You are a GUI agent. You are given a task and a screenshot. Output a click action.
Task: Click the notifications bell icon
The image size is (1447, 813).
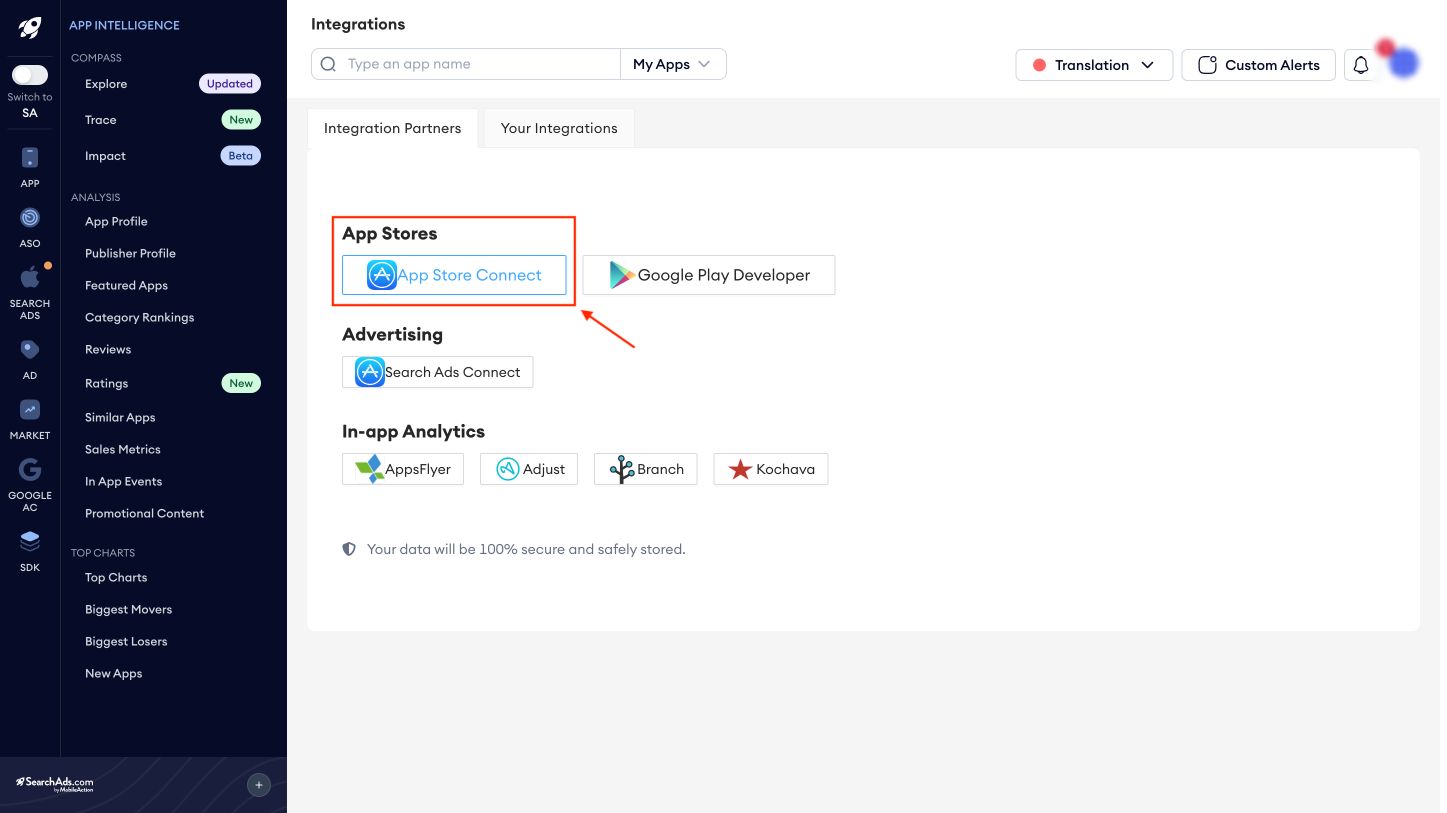coord(1361,65)
